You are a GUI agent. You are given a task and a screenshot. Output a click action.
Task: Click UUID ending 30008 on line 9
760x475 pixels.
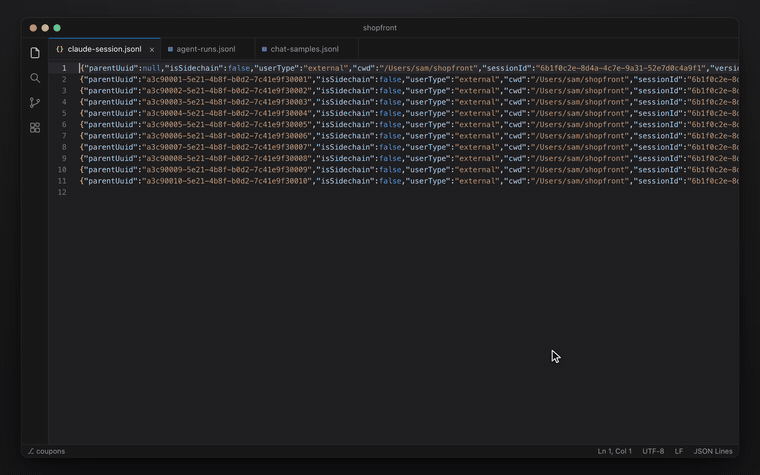click(227, 158)
